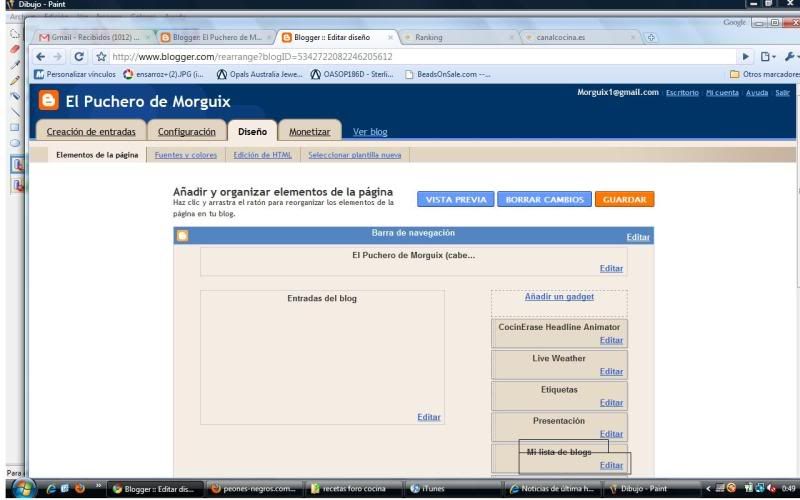Open the Personalizar vínculos bookmark

(x=75, y=74)
